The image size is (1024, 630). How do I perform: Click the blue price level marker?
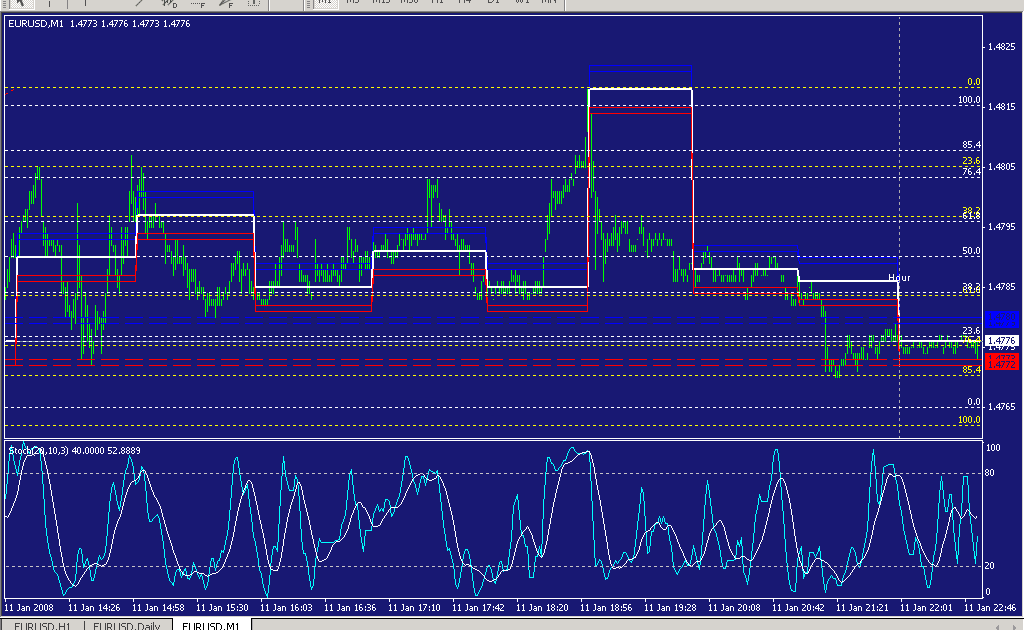(x=1001, y=320)
